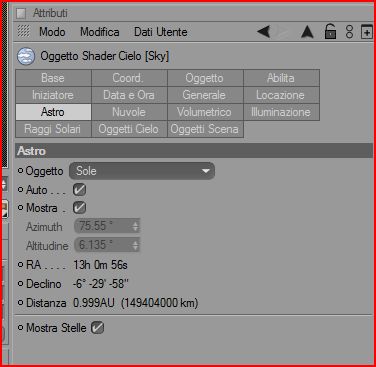Screen dimensions: 376x367
Task: Switch to the Oggetti Cielo tab
Action: click(129, 129)
